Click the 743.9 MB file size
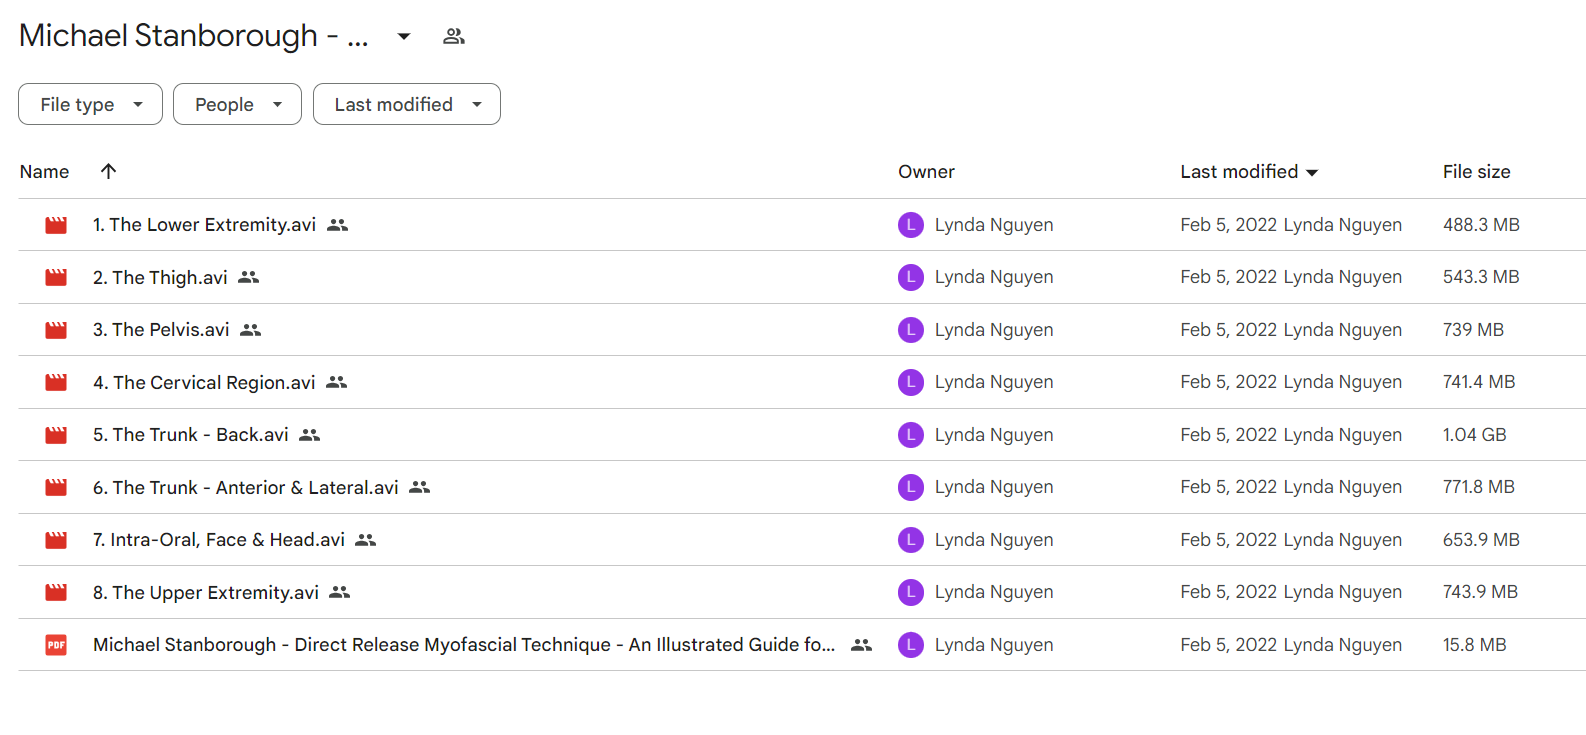 click(1480, 592)
